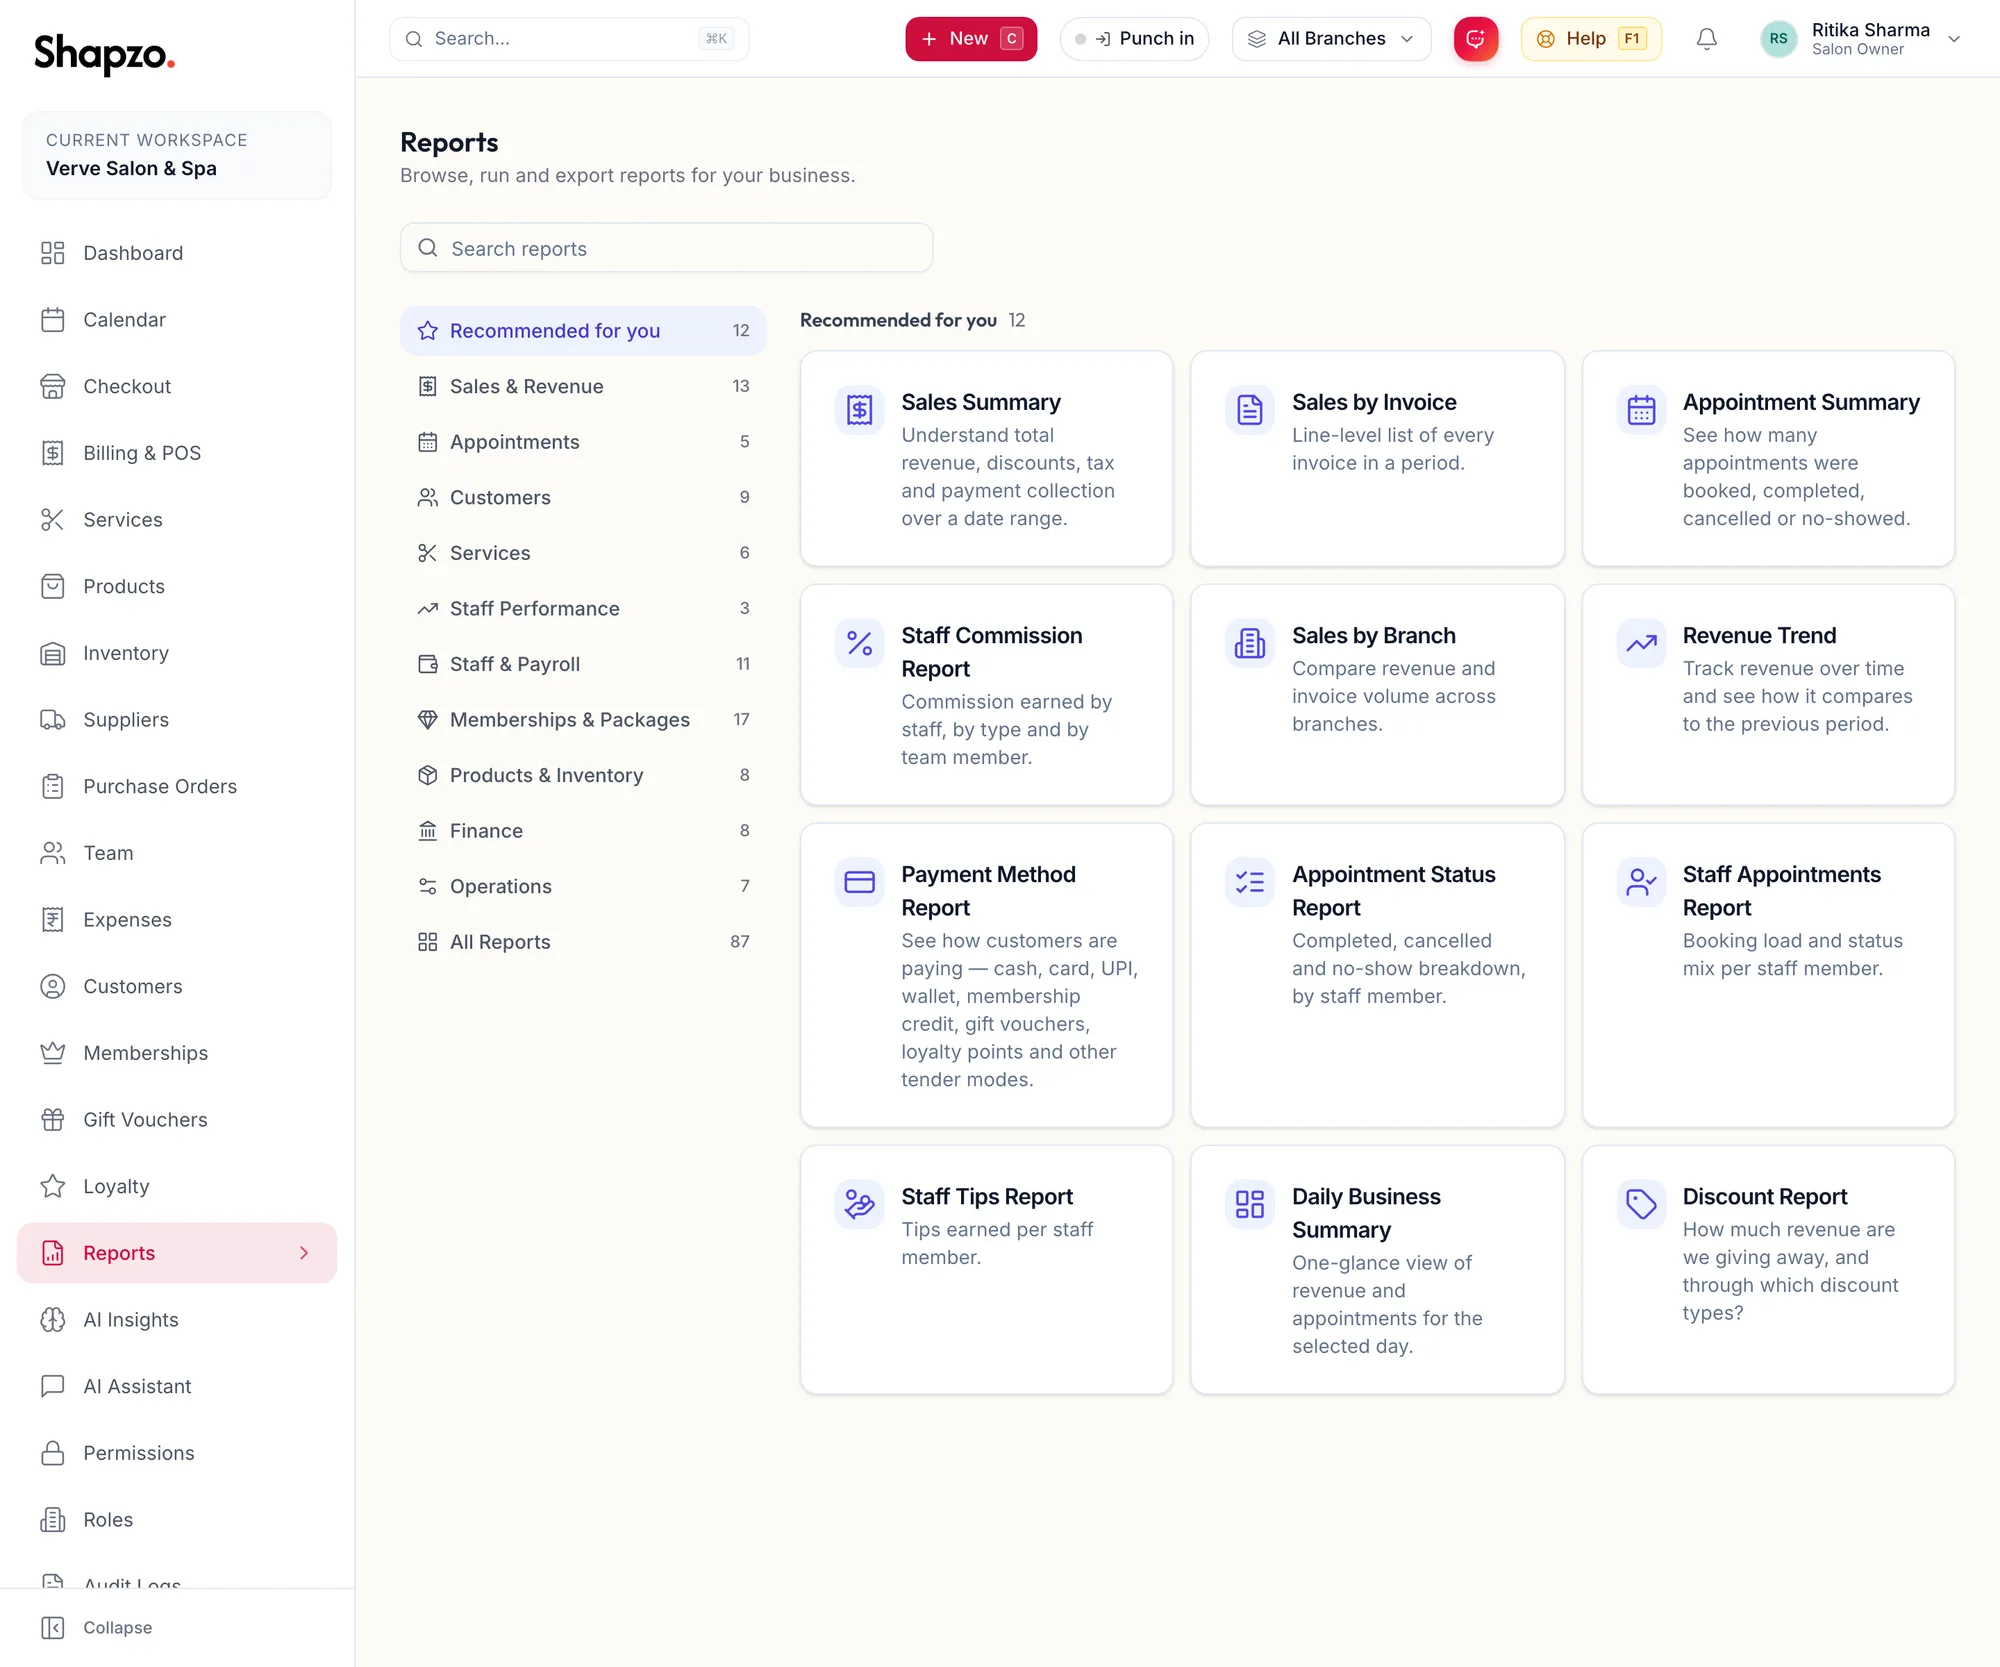The image size is (2000, 1667).
Task: Click the global Search field
Action: 568,39
